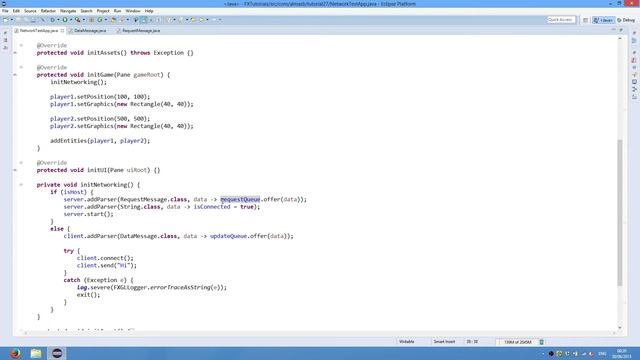The width and height of the screenshot is (640, 360).
Task: Click the isConnected identifier in code
Action: (212, 207)
